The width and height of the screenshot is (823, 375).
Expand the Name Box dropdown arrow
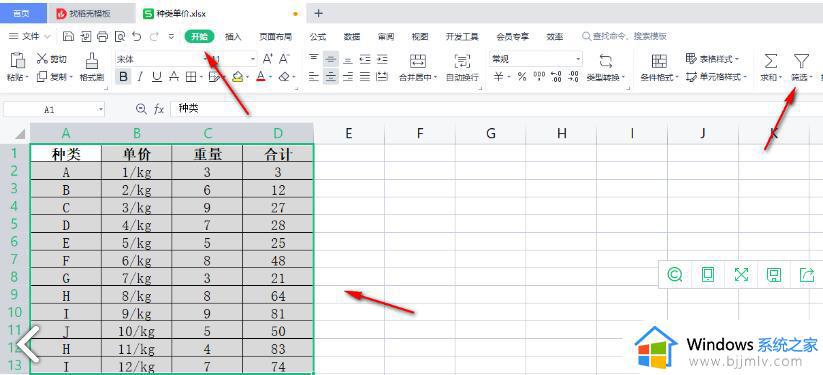coord(100,109)
